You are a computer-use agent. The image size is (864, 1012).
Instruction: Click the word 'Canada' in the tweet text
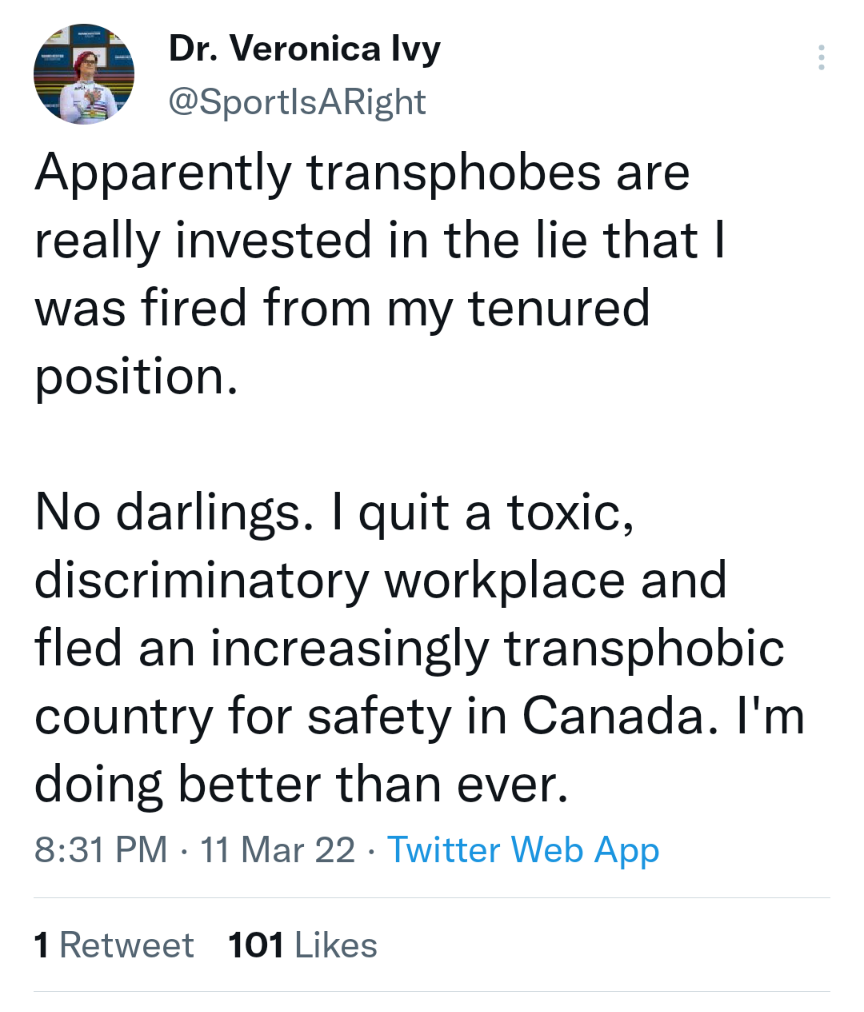(612, 716)
